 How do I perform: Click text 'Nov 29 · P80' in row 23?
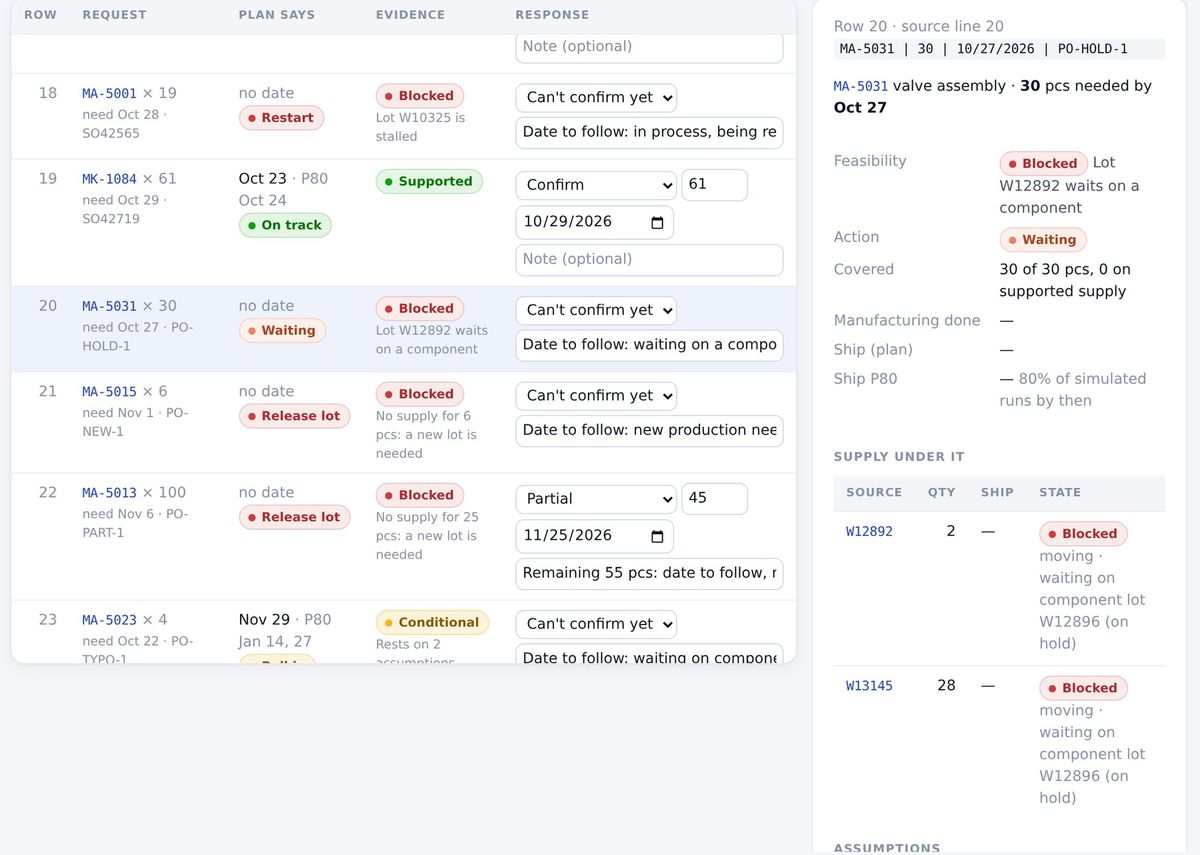285,620
